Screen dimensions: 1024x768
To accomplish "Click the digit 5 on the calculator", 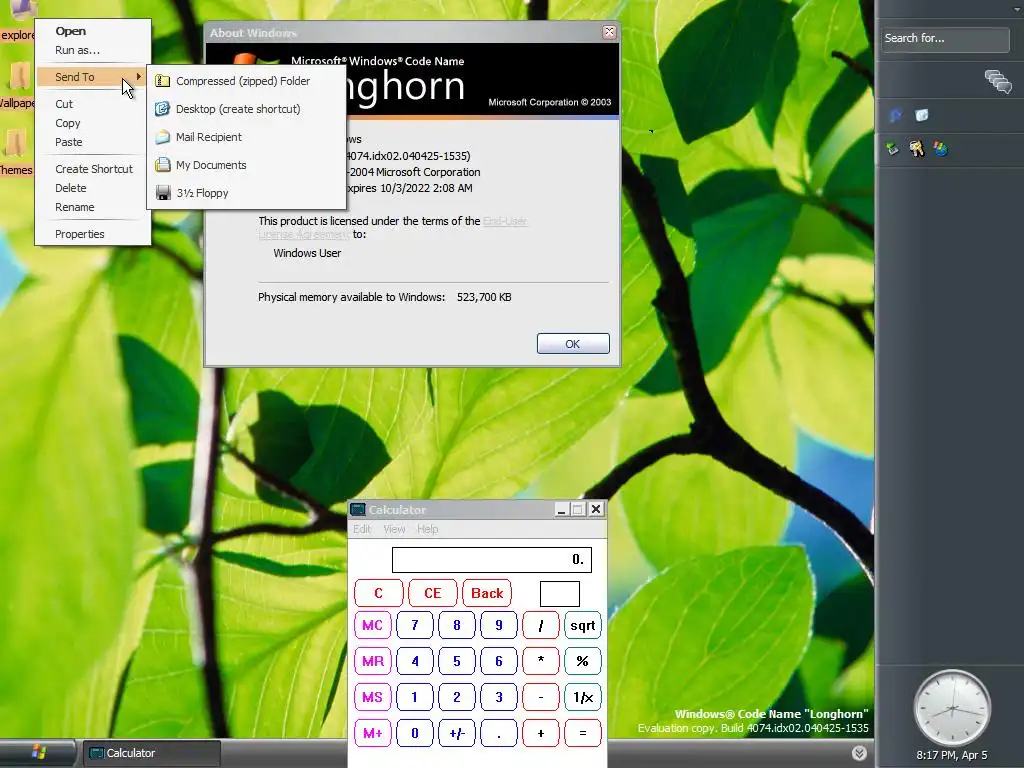I will pos(456,661).
